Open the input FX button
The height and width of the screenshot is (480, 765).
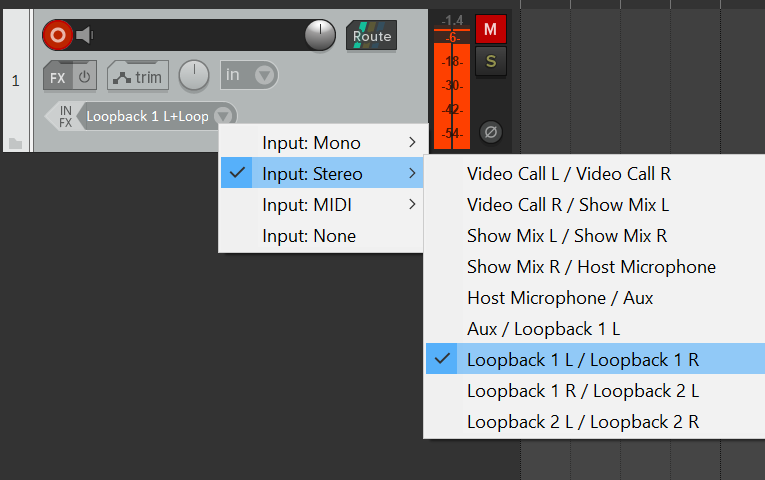[x=63, y=117]
